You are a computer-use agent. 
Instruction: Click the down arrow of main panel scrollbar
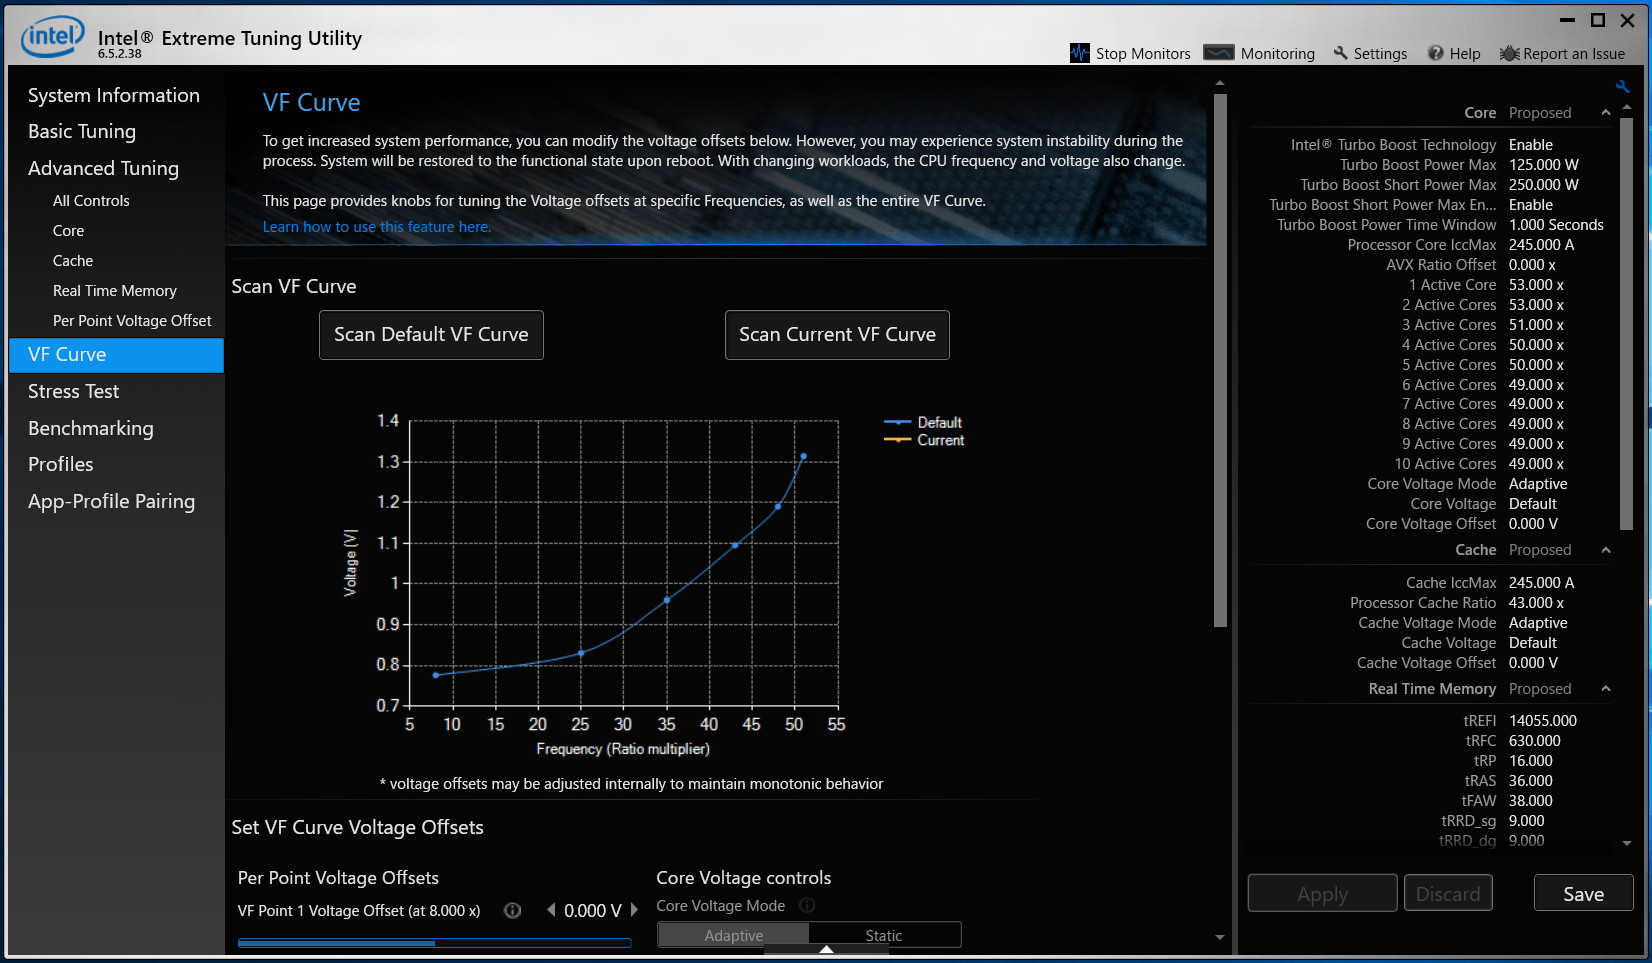(1219, 937)
